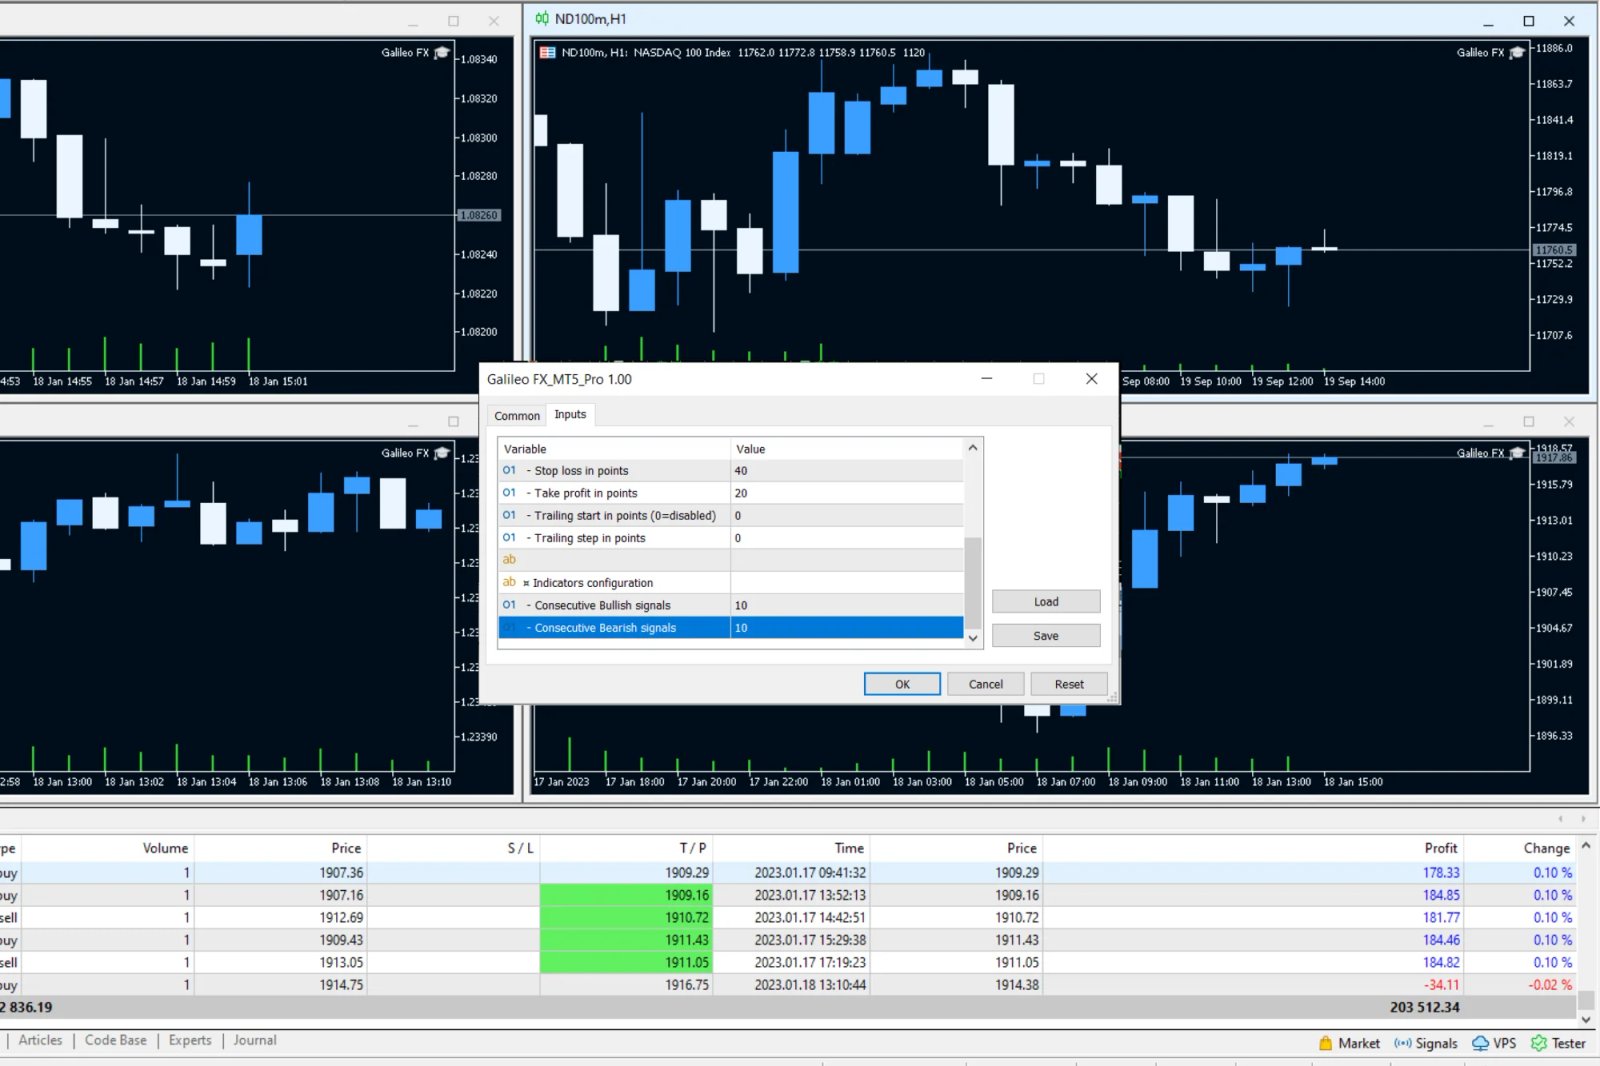Click the symbol table icon beside the NASDAQ 100 label
This screenshot has width=1600, height=1066.
[x=549, y=52]
